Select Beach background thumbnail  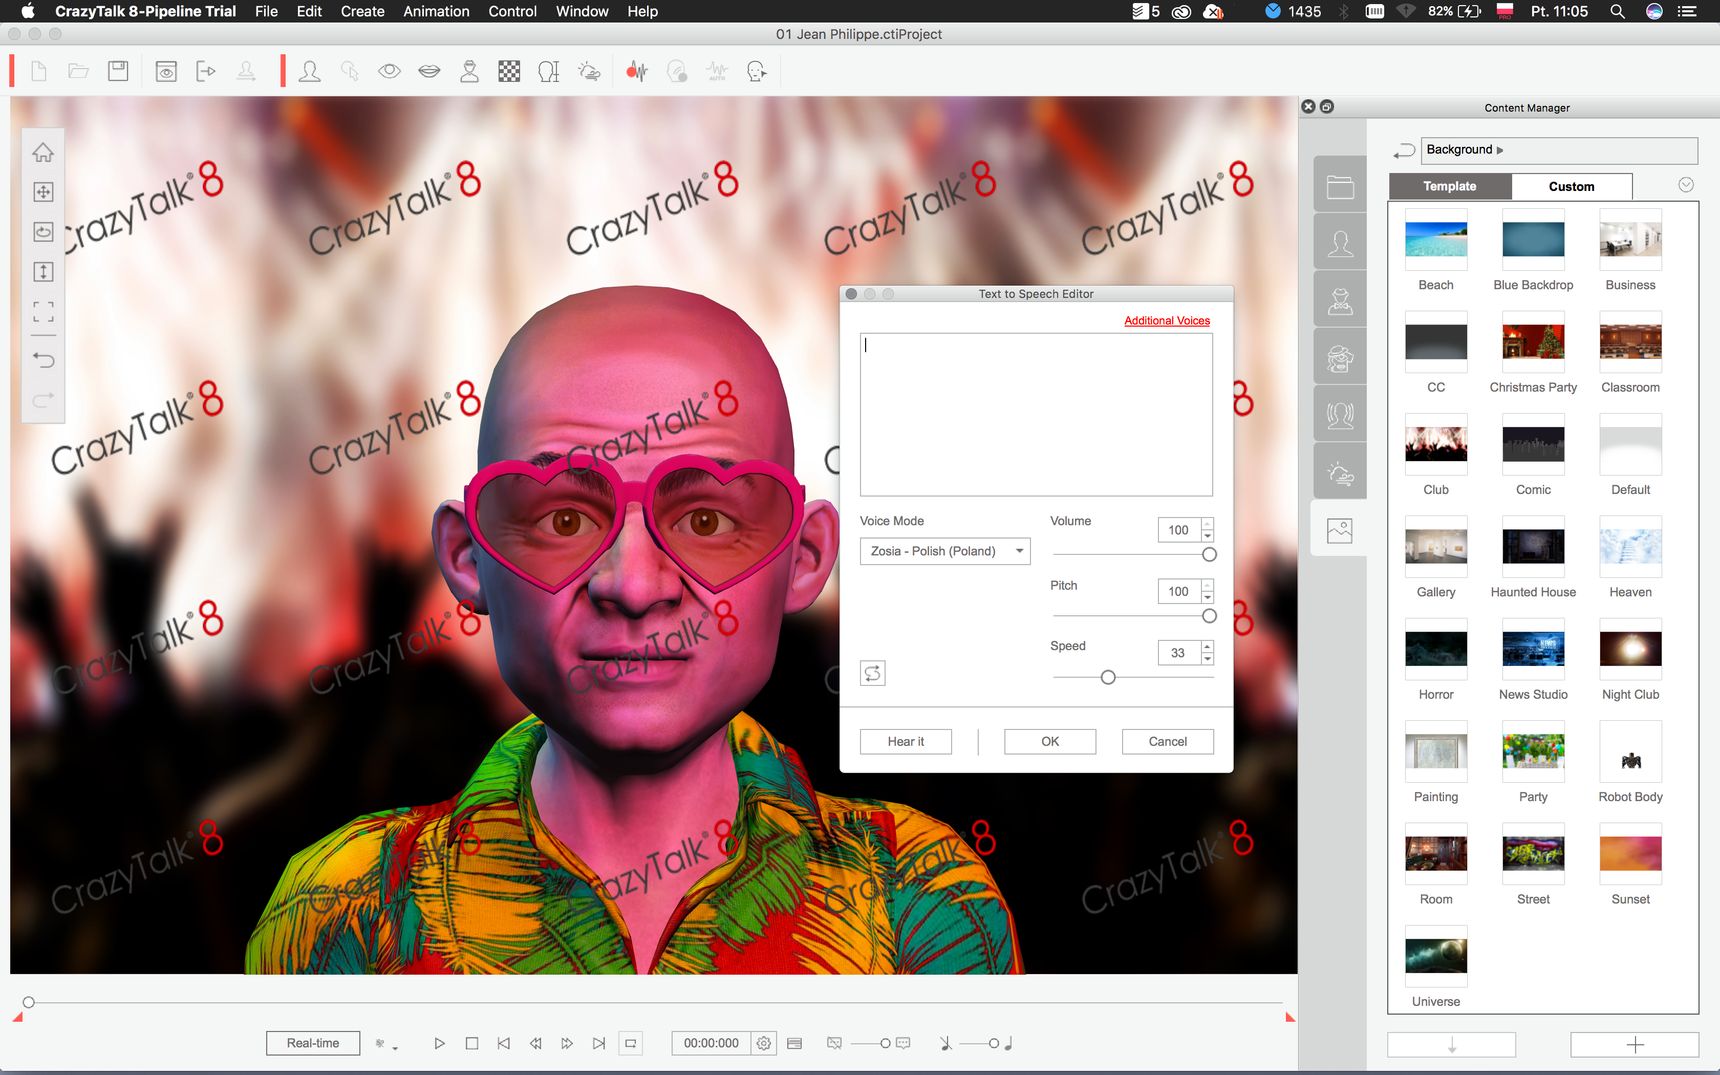point(1436,240)
